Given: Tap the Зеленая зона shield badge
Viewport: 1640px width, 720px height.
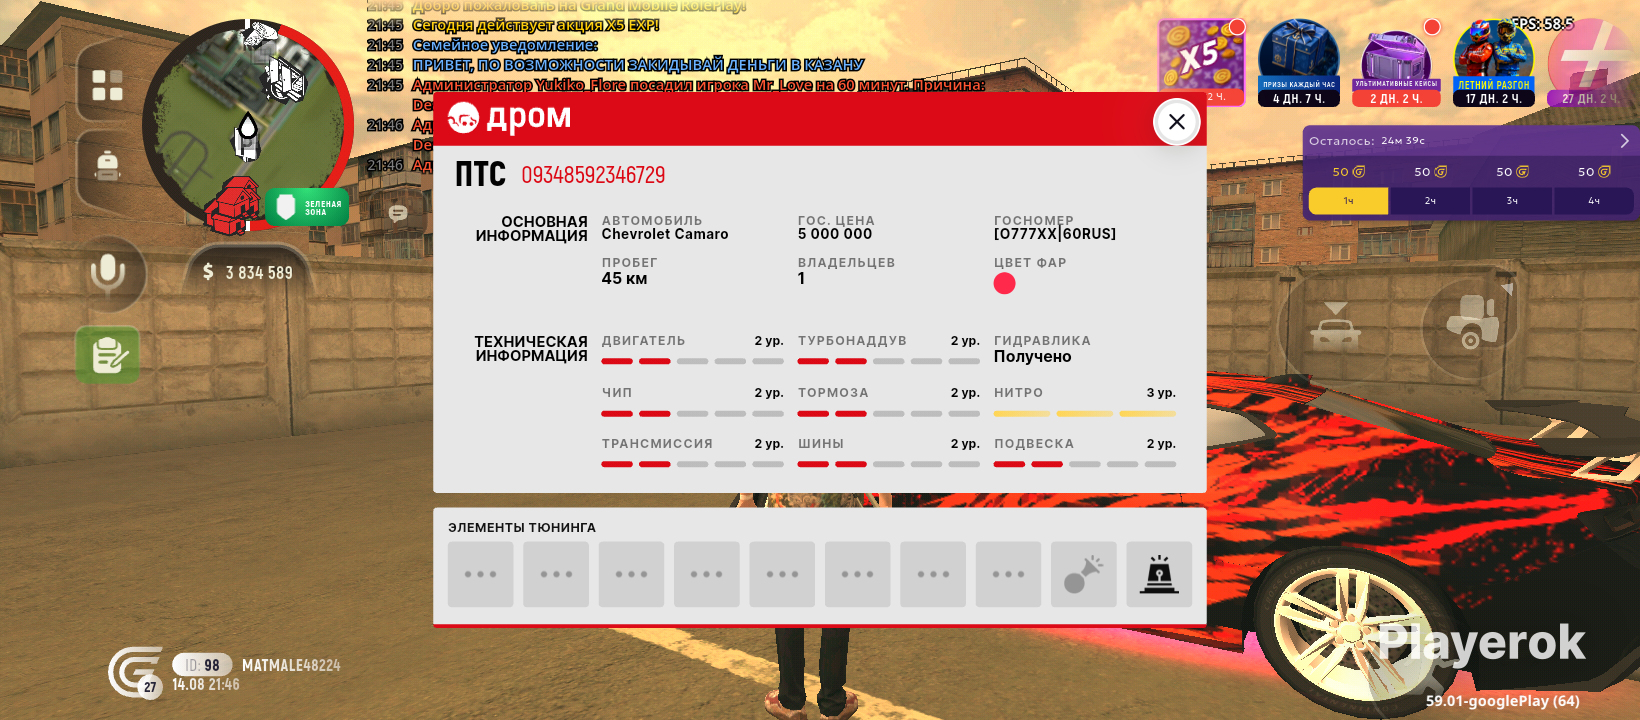Looking at the screenshot, I should [x=307, y=207].
